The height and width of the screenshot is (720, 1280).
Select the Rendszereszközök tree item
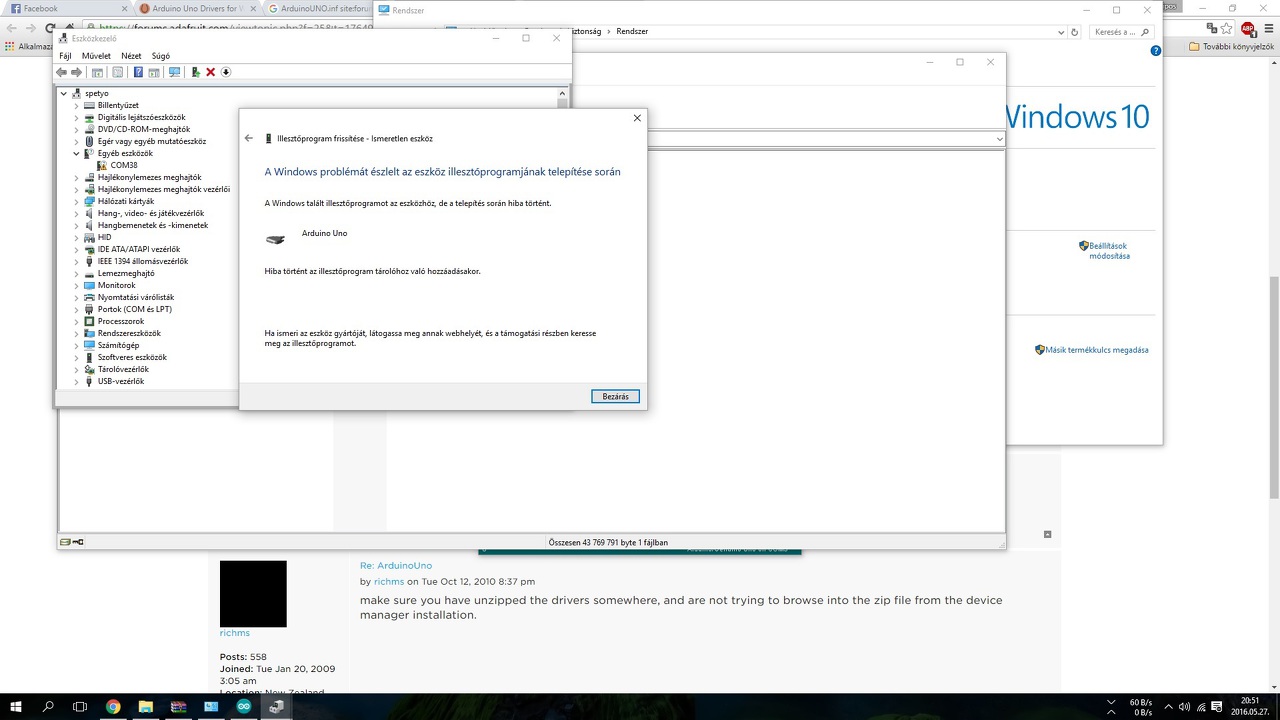tap(129, 333)
